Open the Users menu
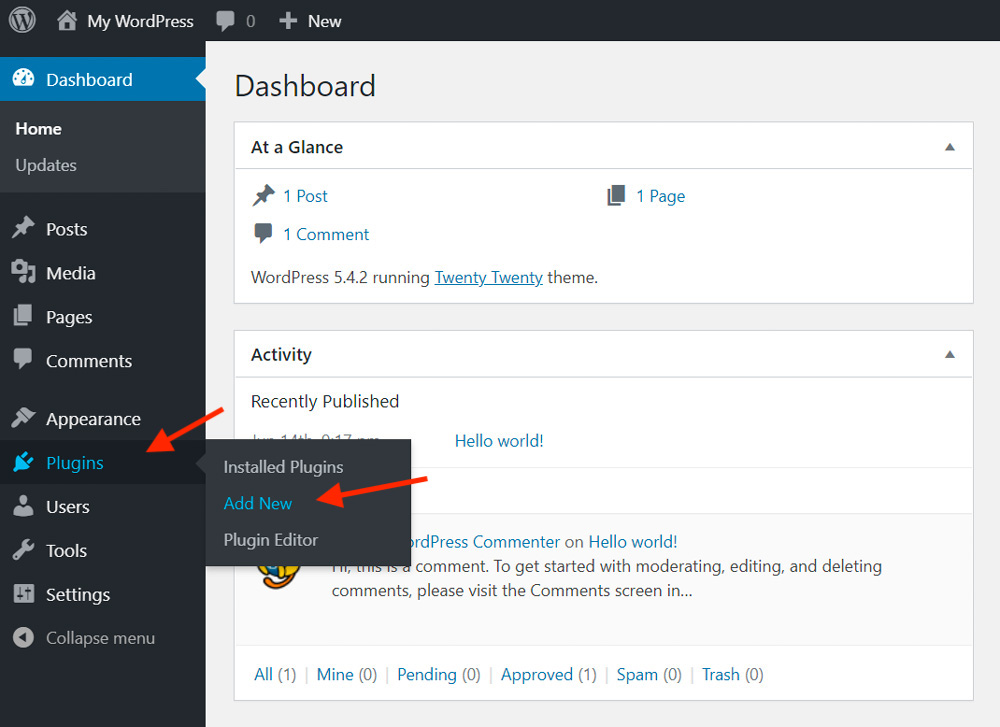This screenshot has height=727, width=1000. coord(68,507)
